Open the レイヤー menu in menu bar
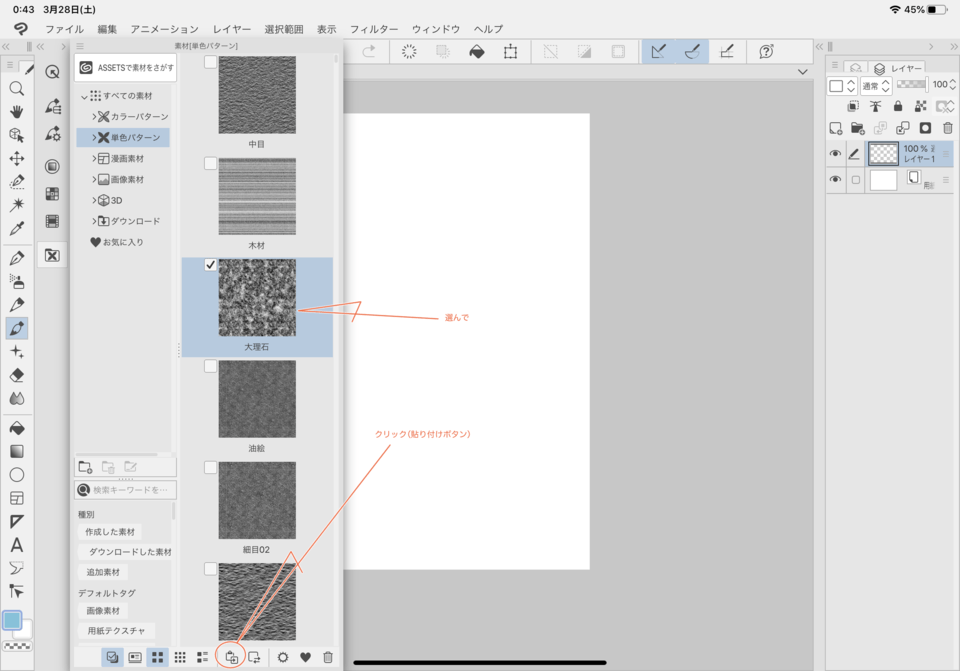Image resolution: width=960 pixels, height=671 pixels. [232, 30]
